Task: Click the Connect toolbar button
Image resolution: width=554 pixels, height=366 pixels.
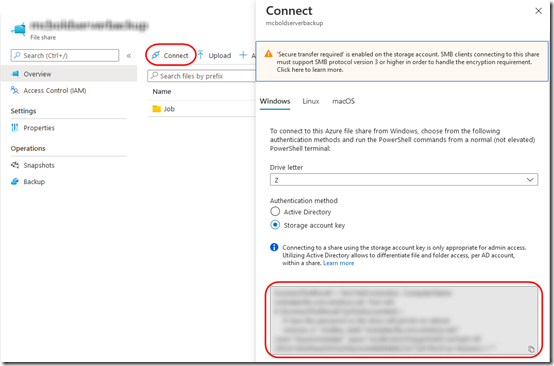Action: click(x=170, y=55)
